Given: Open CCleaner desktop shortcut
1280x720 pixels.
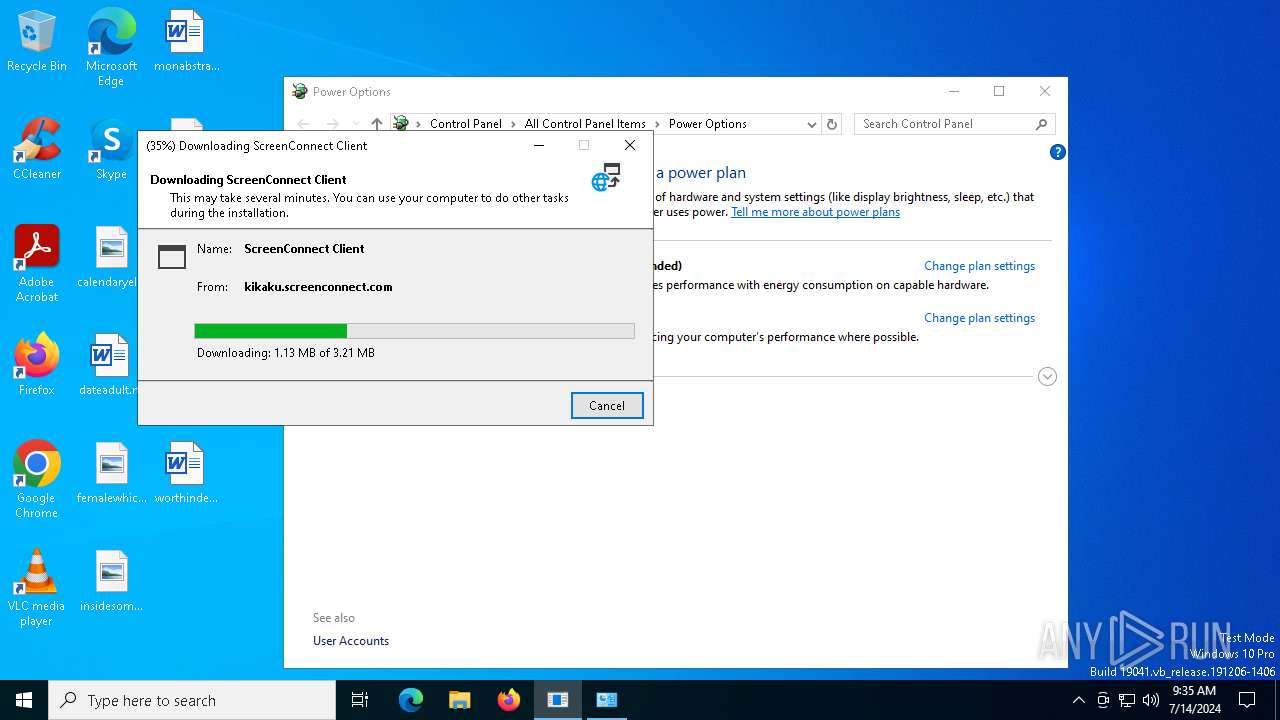Looking at the screenshot, I should tap(37, 150).
